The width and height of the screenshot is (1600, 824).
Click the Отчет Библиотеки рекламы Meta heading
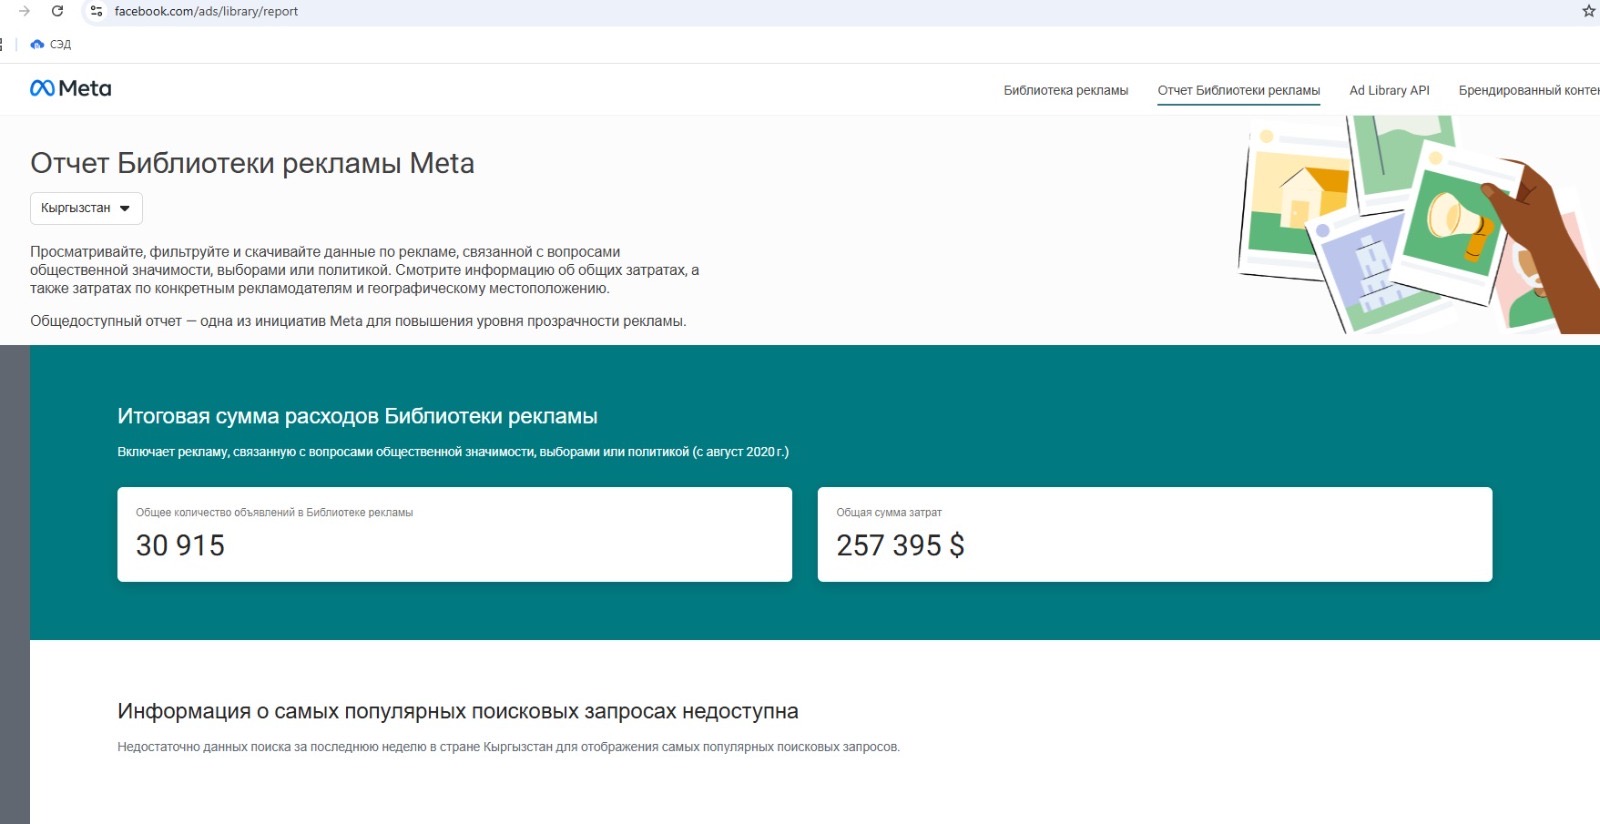252,163
